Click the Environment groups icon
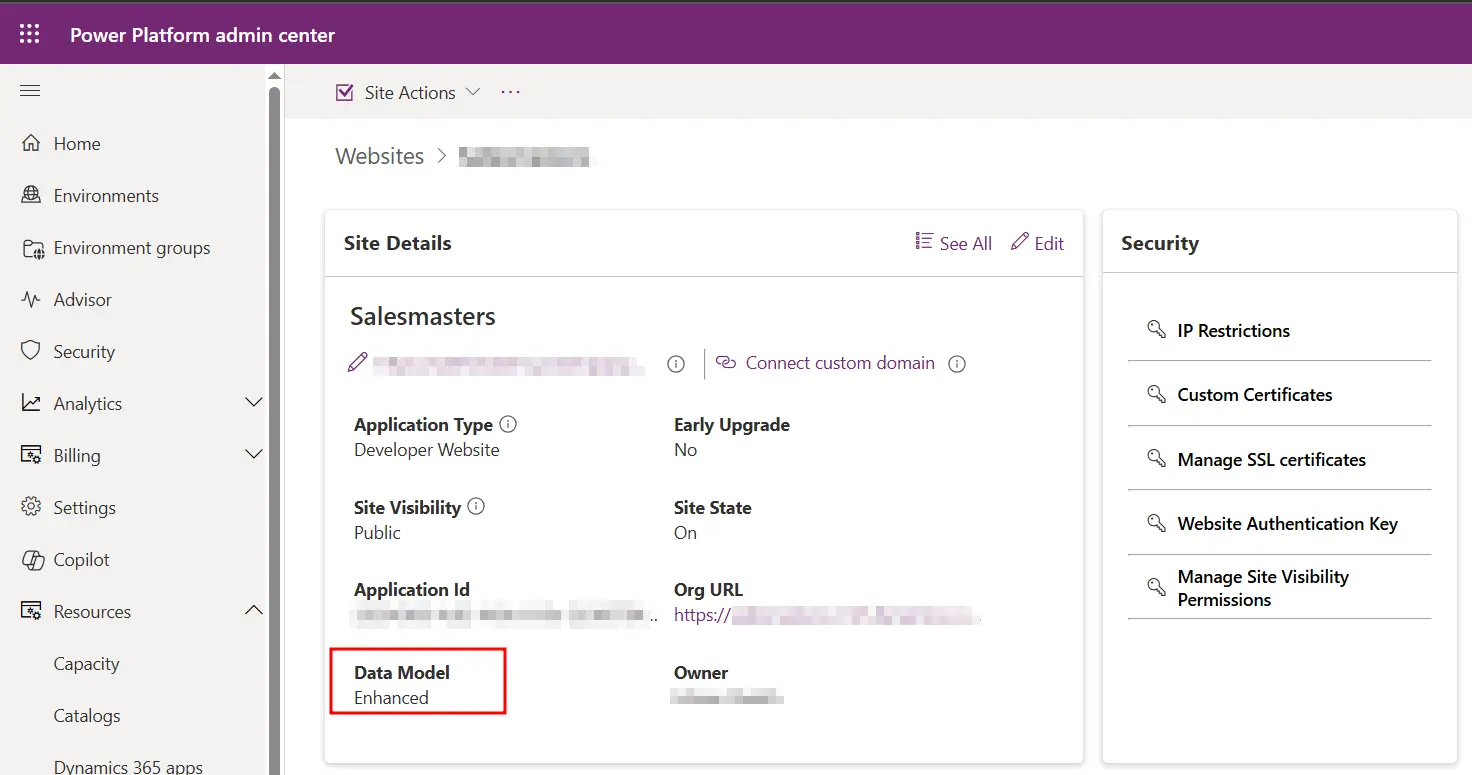 click(33, 248)
